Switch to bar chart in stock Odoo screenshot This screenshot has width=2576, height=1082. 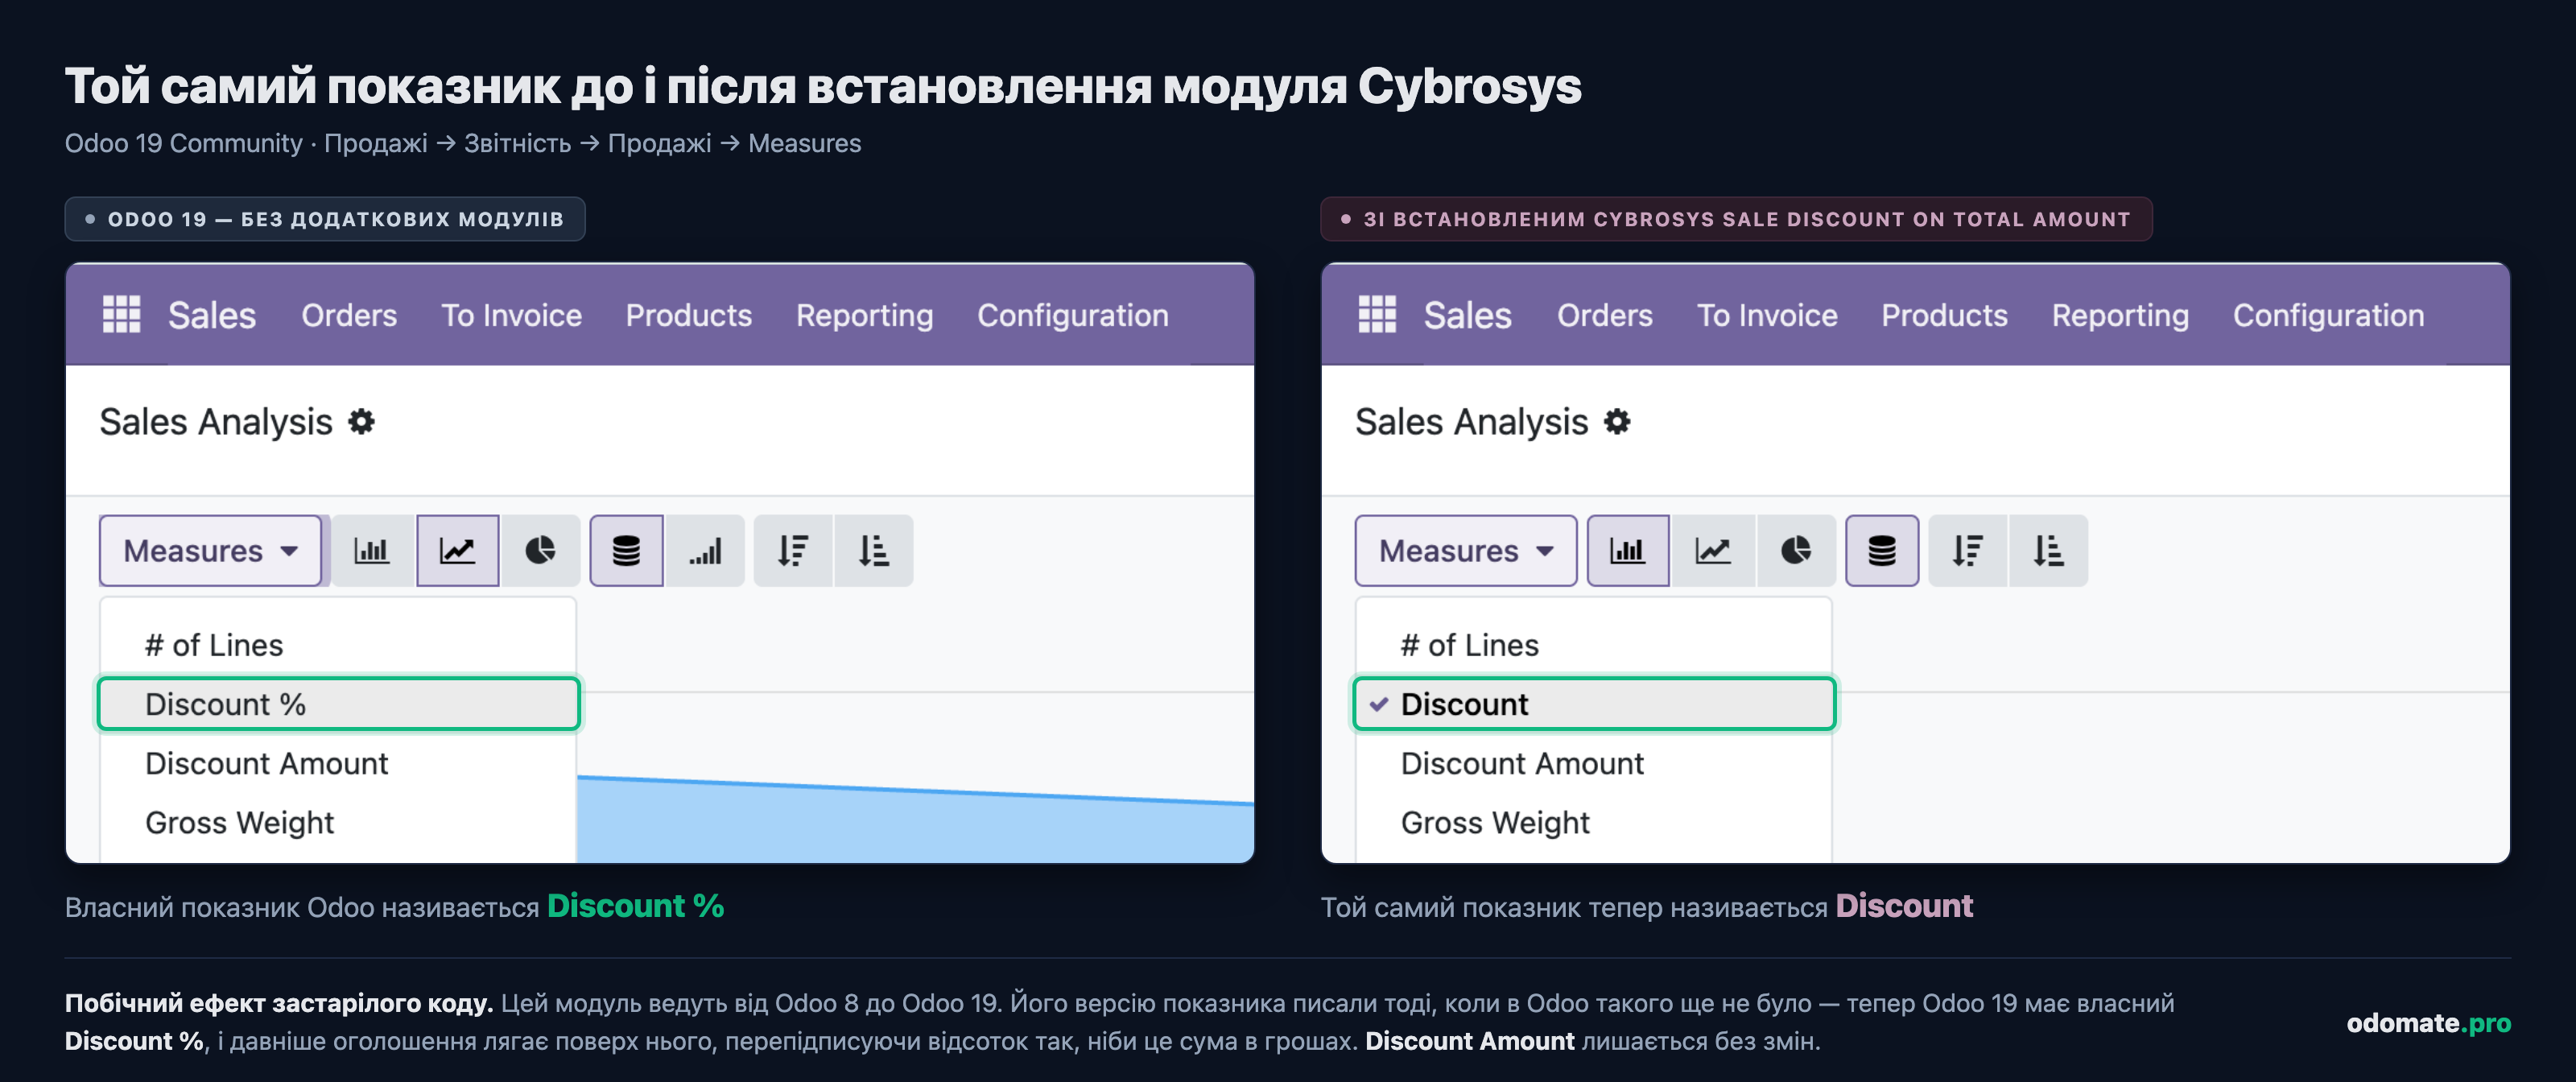click(372, 551)
